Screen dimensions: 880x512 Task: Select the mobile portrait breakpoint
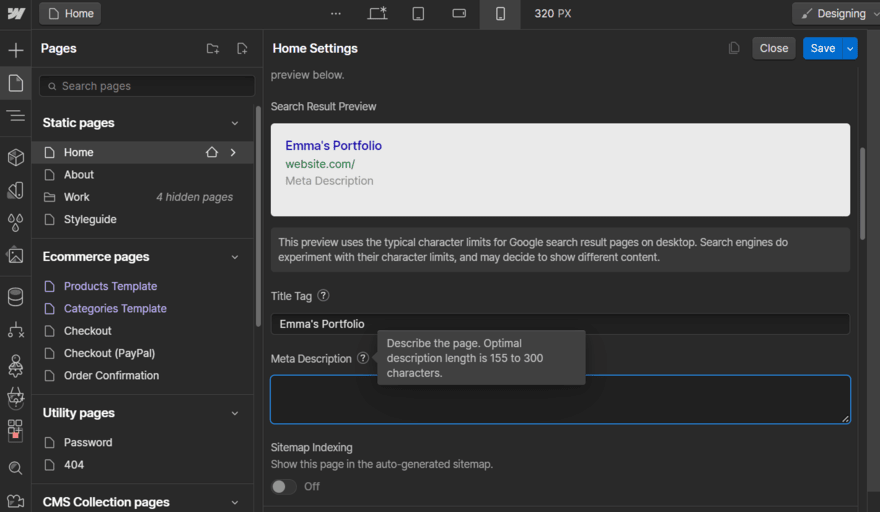point(500,13)
